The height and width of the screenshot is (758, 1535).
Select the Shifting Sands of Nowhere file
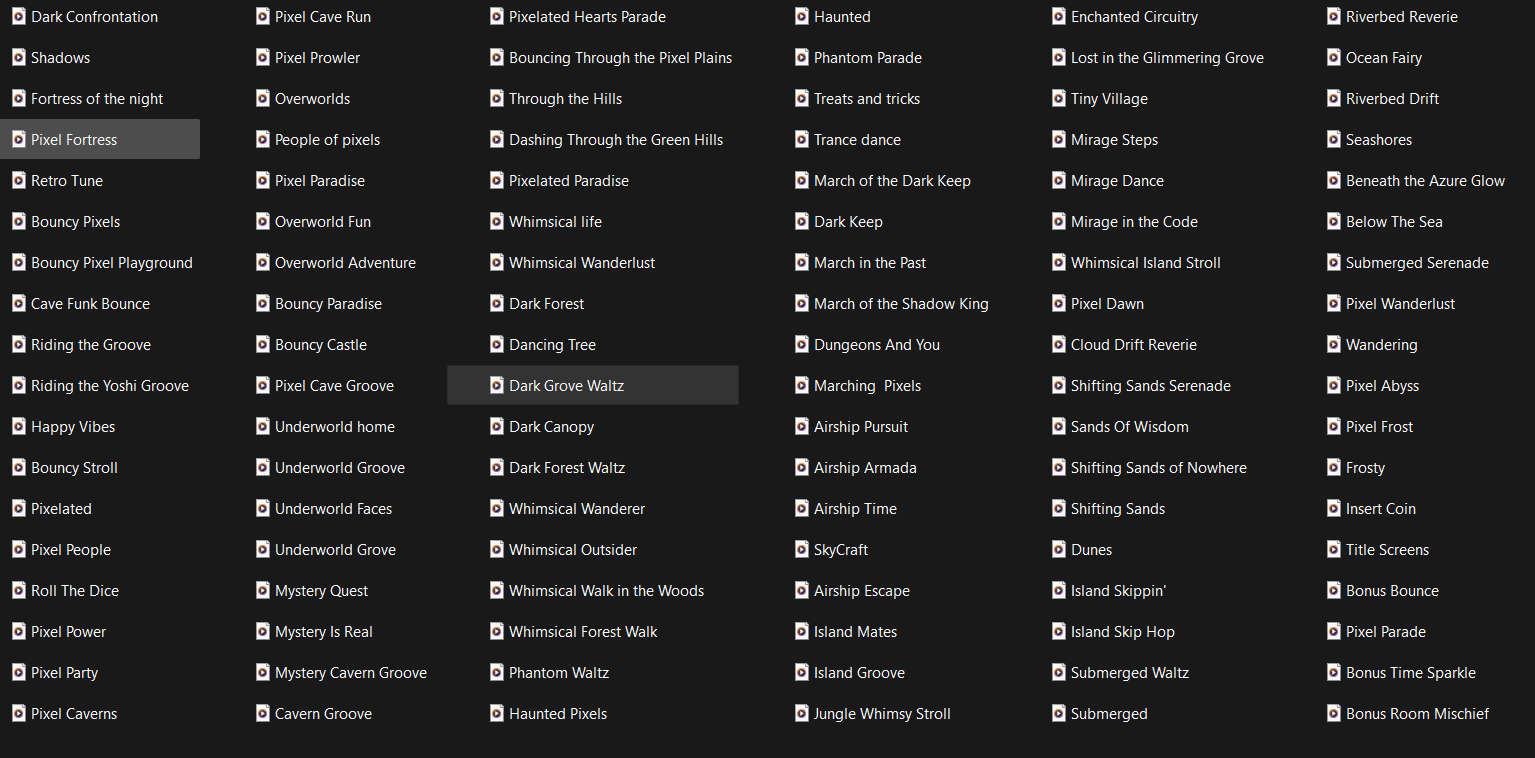(1158, 468)
